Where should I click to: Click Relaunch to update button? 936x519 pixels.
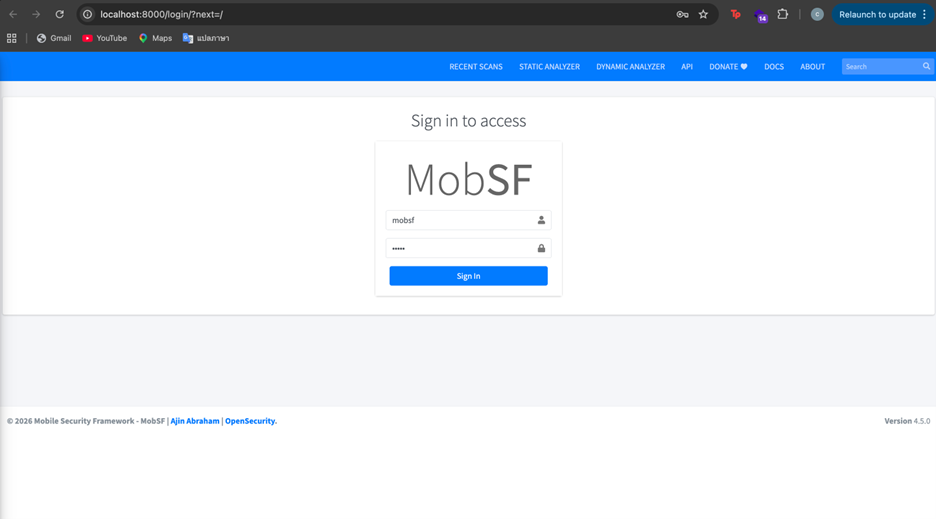[877, 14]
